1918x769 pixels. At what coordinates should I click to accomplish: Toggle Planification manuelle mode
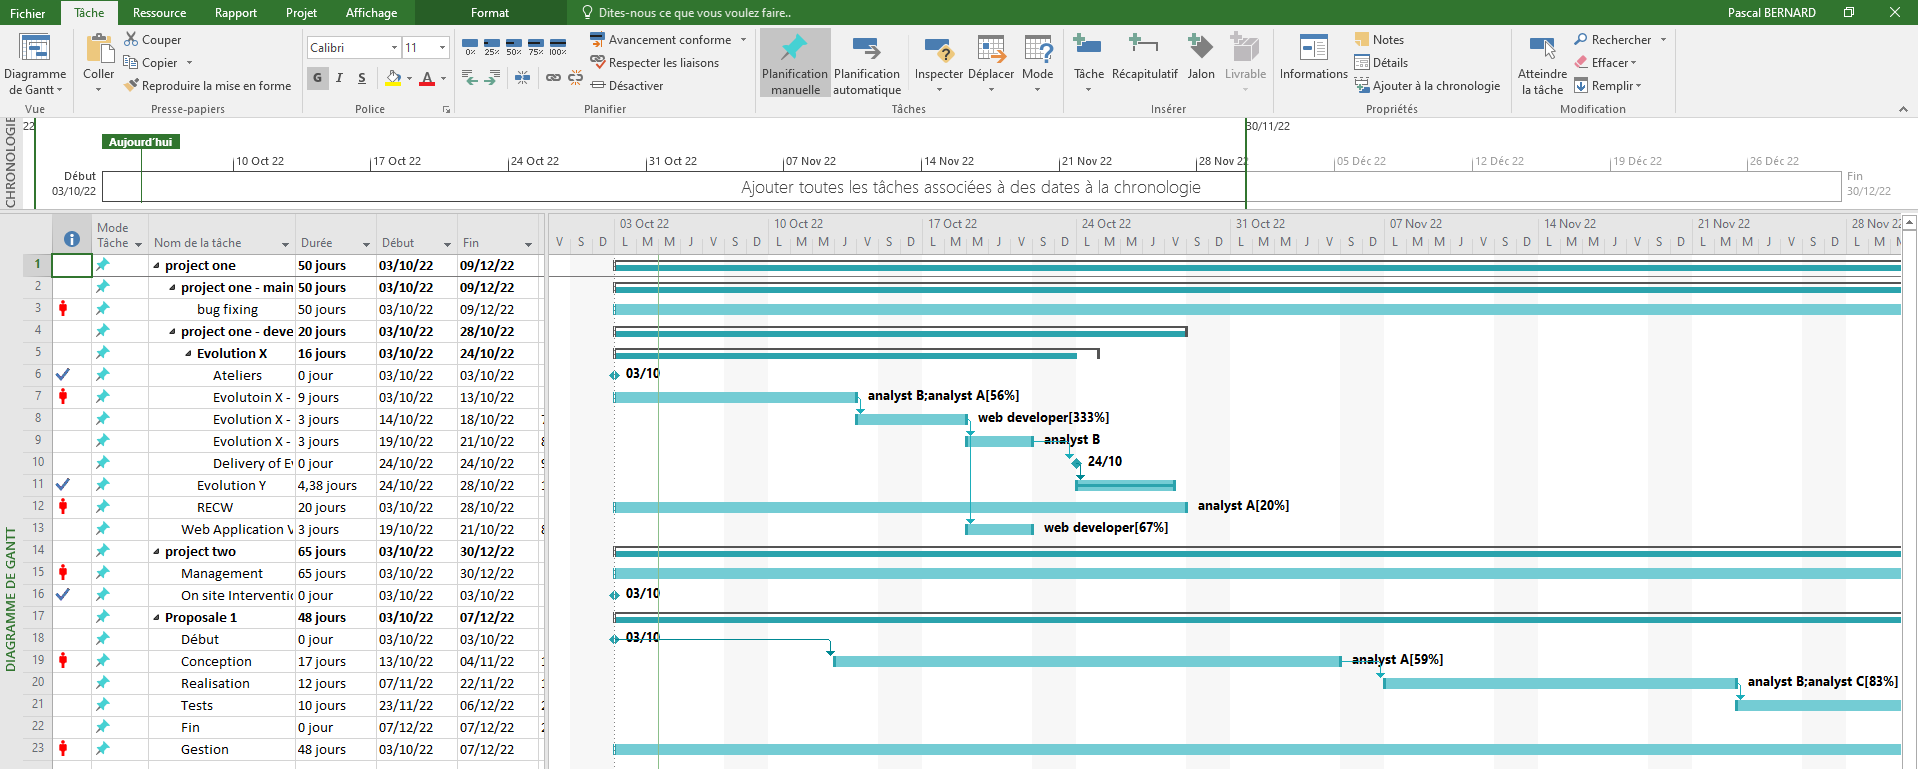click(795, 63)
